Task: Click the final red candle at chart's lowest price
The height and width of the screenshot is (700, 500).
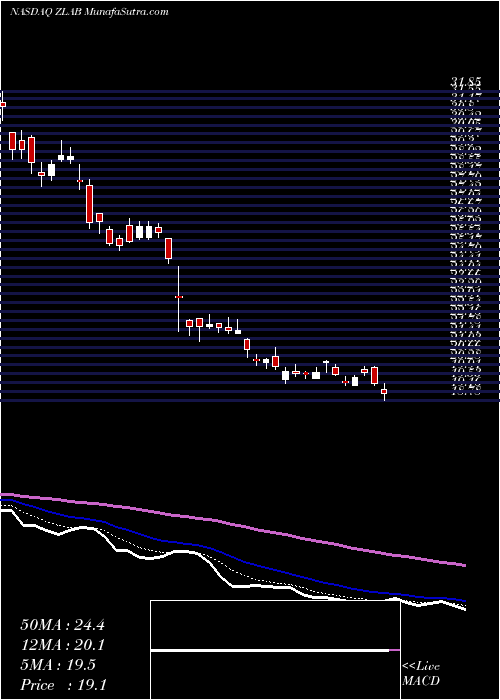Action: (x=384, y=392)
